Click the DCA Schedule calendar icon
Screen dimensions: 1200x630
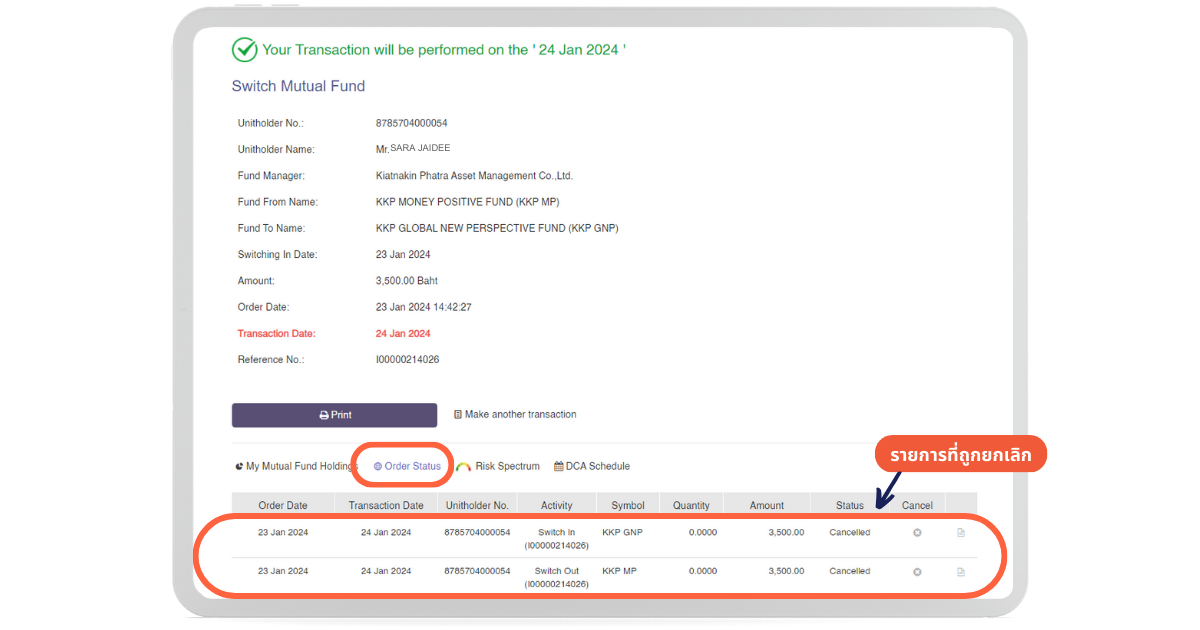tap(558, 467)
